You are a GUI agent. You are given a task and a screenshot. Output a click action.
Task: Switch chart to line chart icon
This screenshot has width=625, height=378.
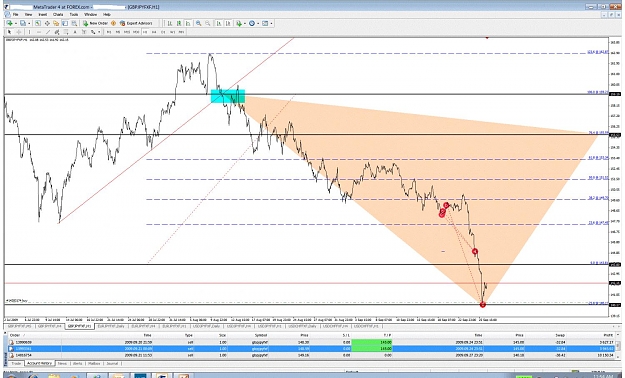pyautogui.click(x=188, y=24)
